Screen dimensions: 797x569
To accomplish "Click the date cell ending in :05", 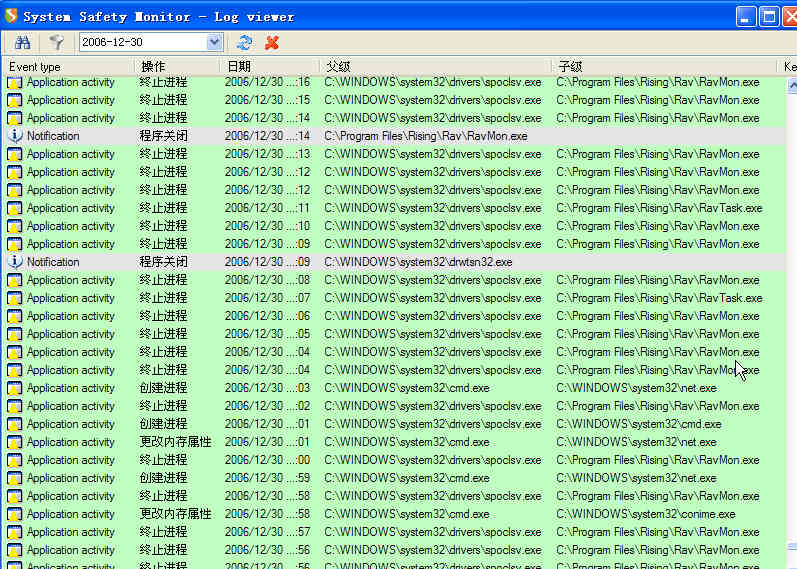I will (x=267, y=334).
